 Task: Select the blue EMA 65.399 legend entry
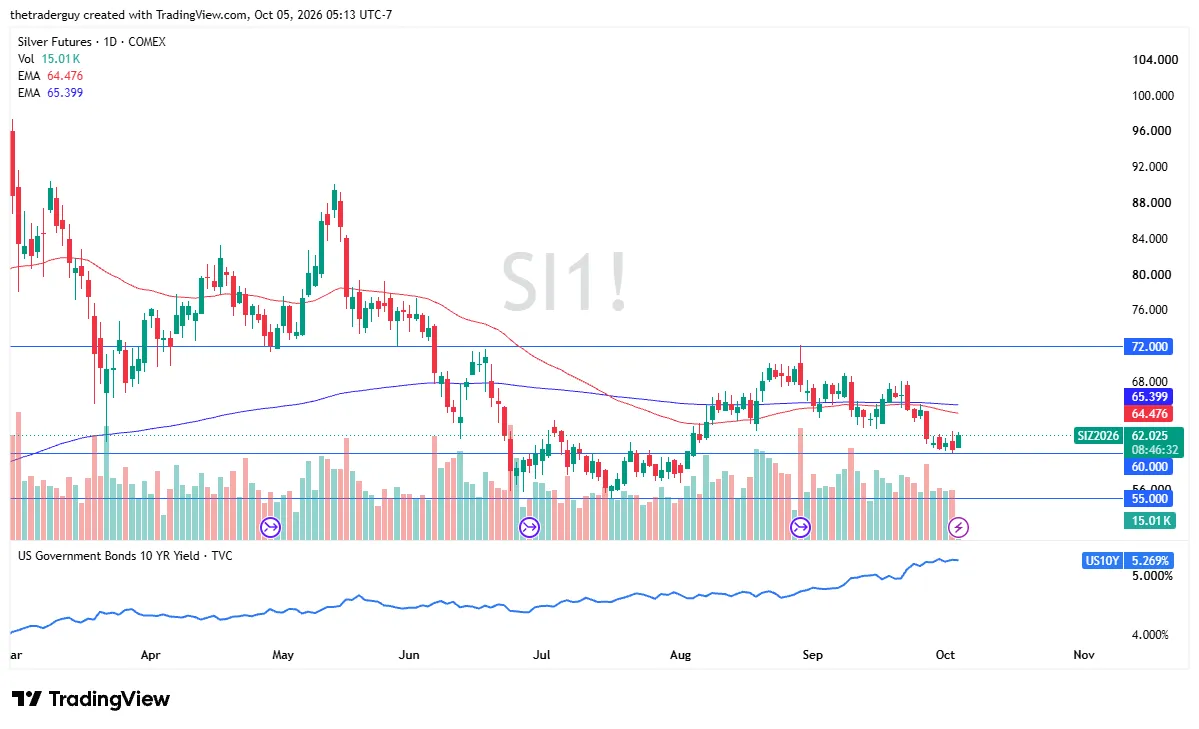[50, 93]
